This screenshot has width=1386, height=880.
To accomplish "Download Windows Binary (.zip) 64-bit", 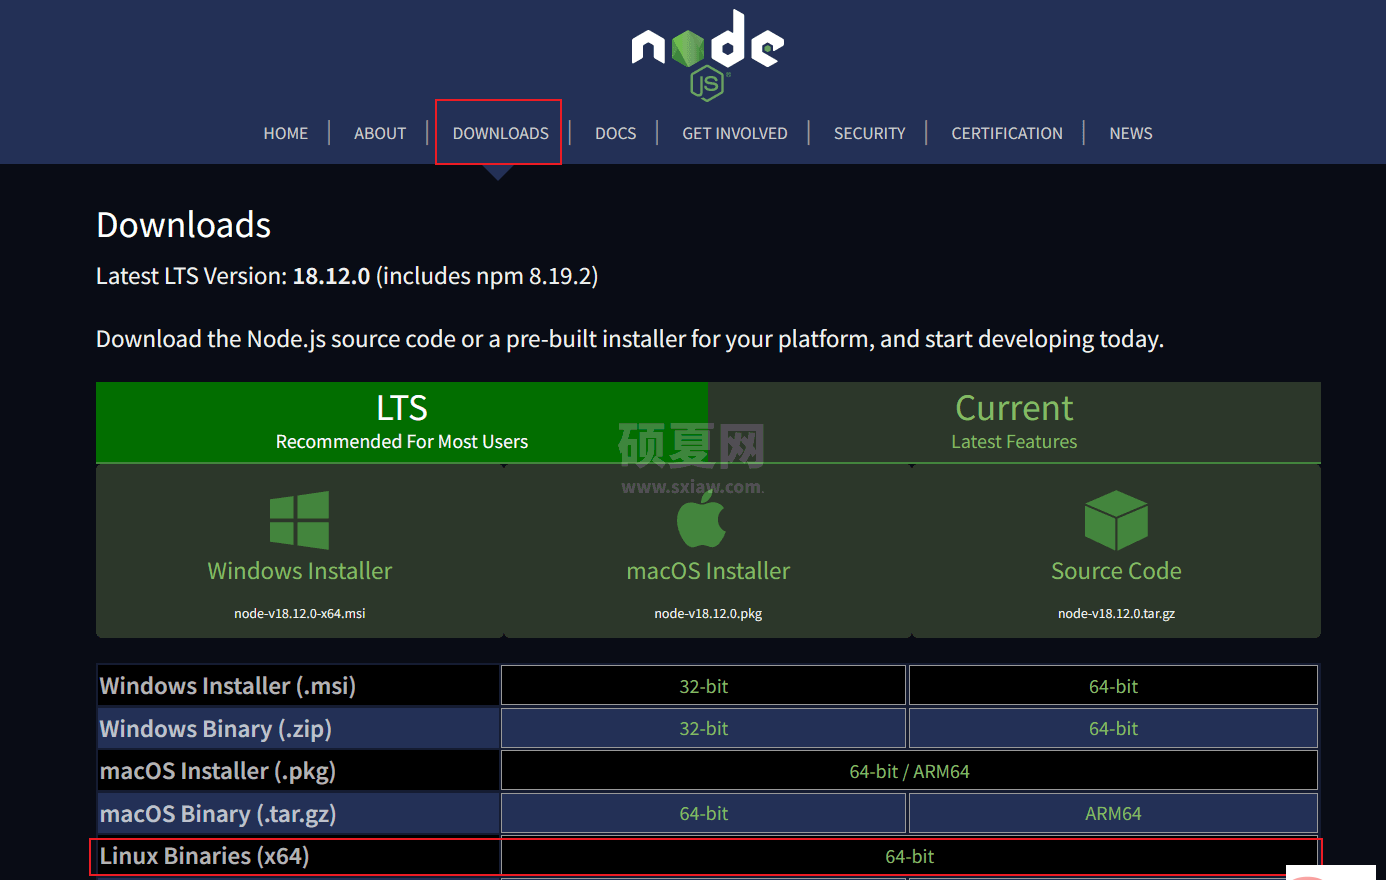I will coord(1113,728).
